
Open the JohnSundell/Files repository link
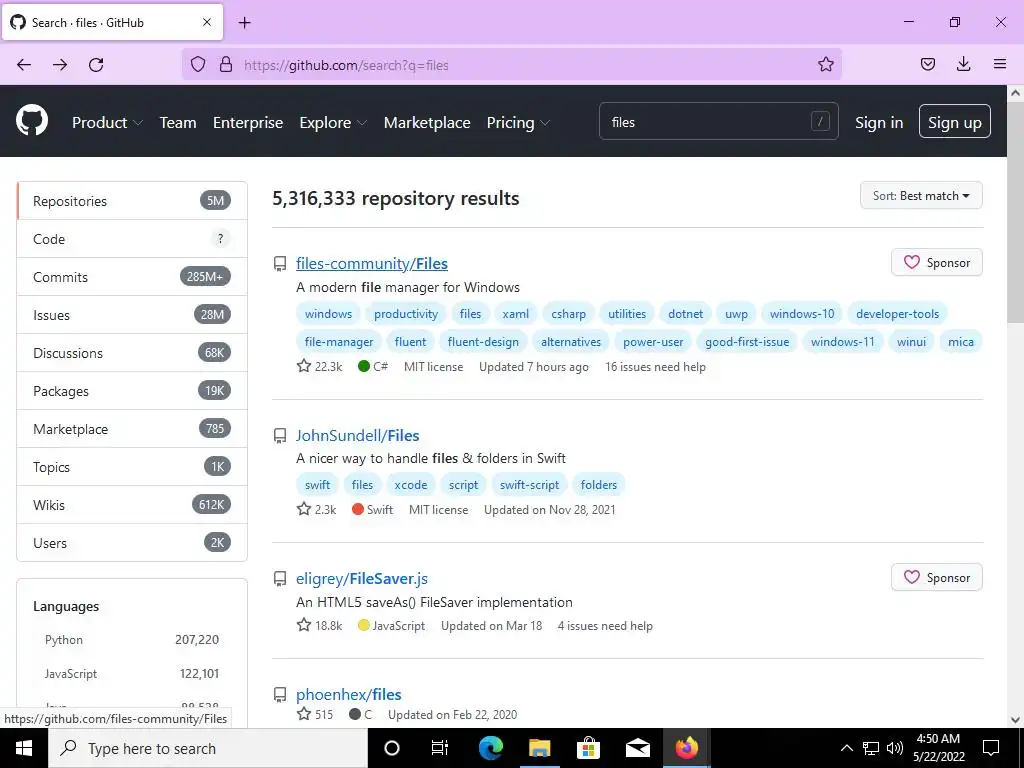point(357,435)
